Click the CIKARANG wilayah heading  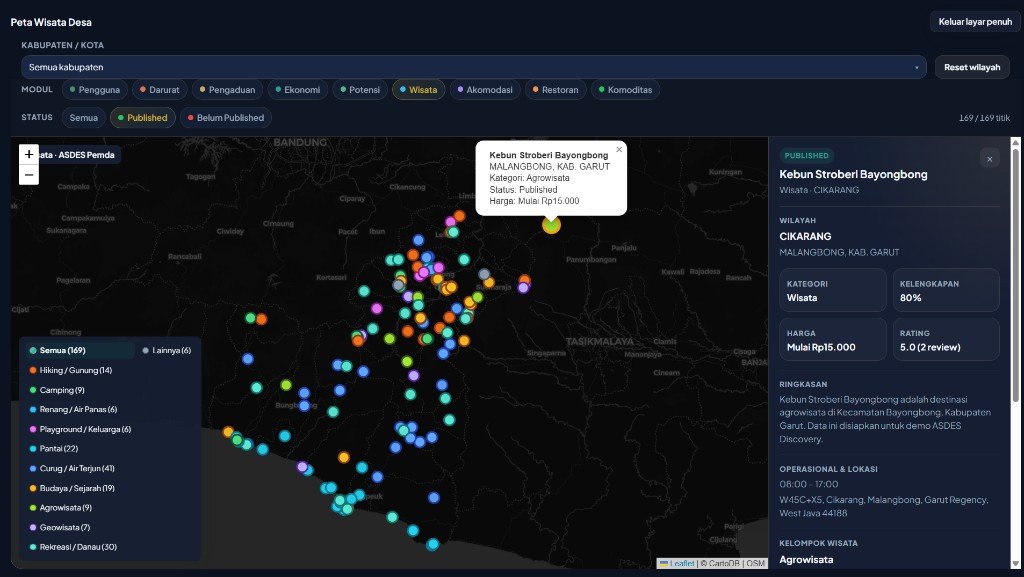(x=805, y=236)
